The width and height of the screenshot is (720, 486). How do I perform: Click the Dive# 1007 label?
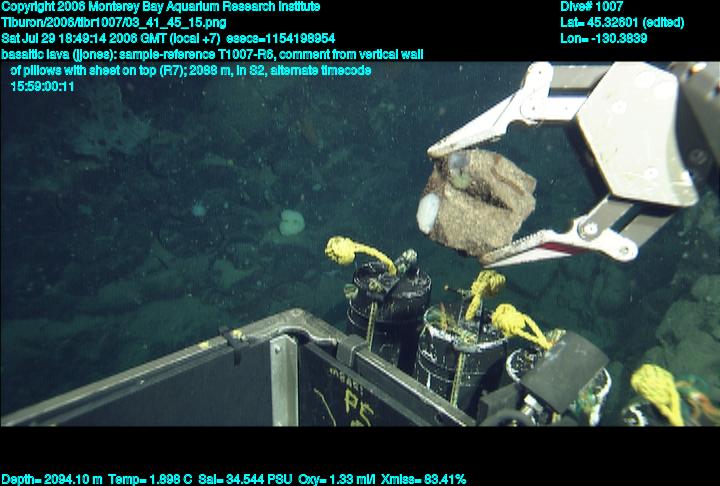tap(591, 6)
